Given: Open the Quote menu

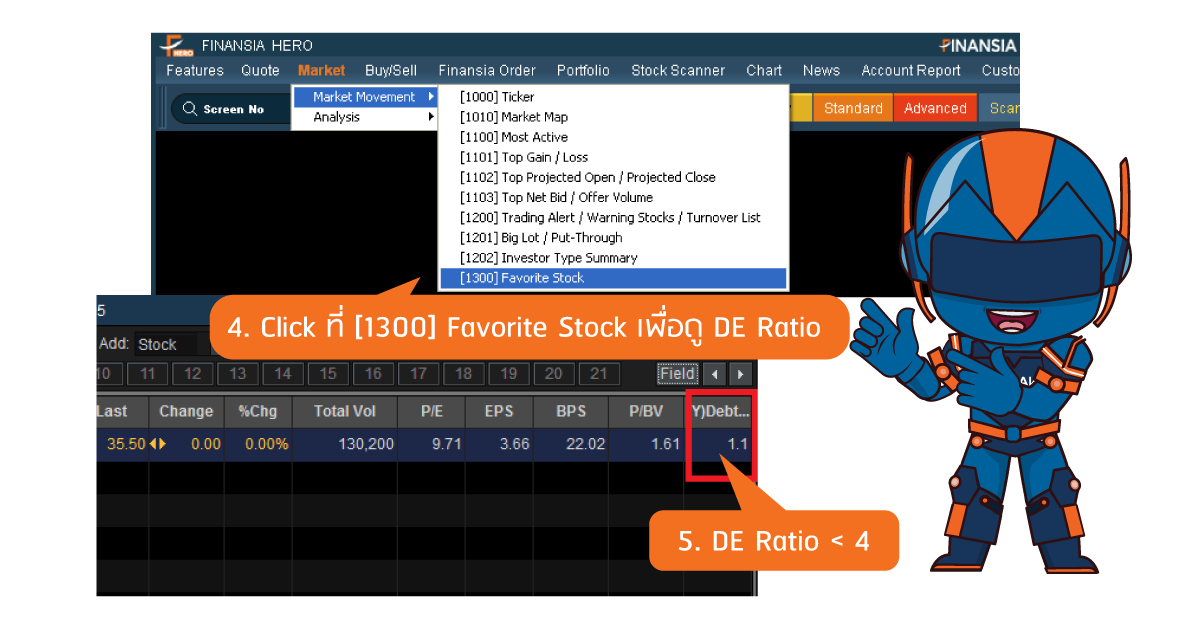Looking at the screenshot, I should [260, 70].
